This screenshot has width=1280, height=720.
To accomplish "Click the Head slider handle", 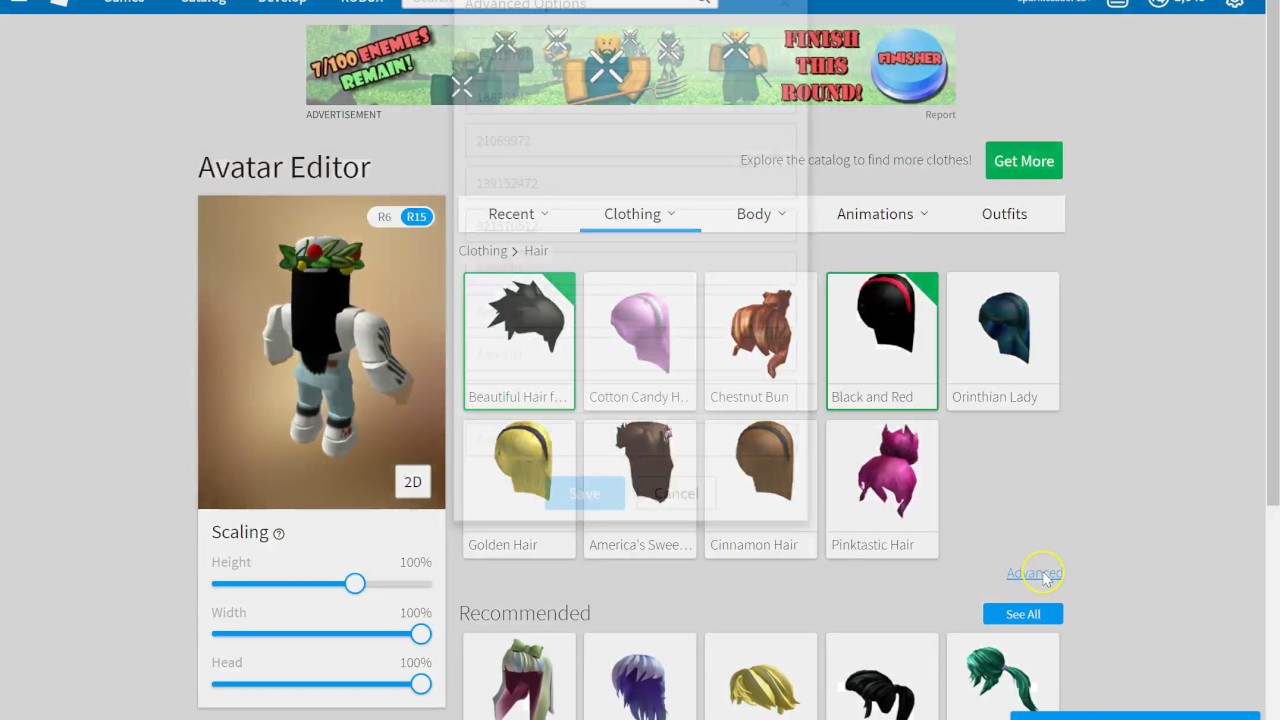I will (421, 684).
